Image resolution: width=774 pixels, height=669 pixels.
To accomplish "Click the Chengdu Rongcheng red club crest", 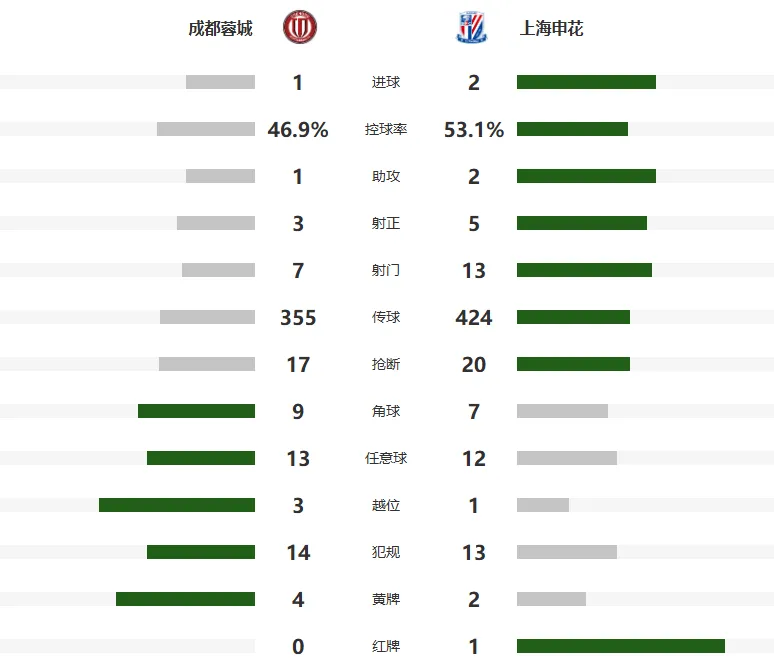I will [x=300, y=27].
